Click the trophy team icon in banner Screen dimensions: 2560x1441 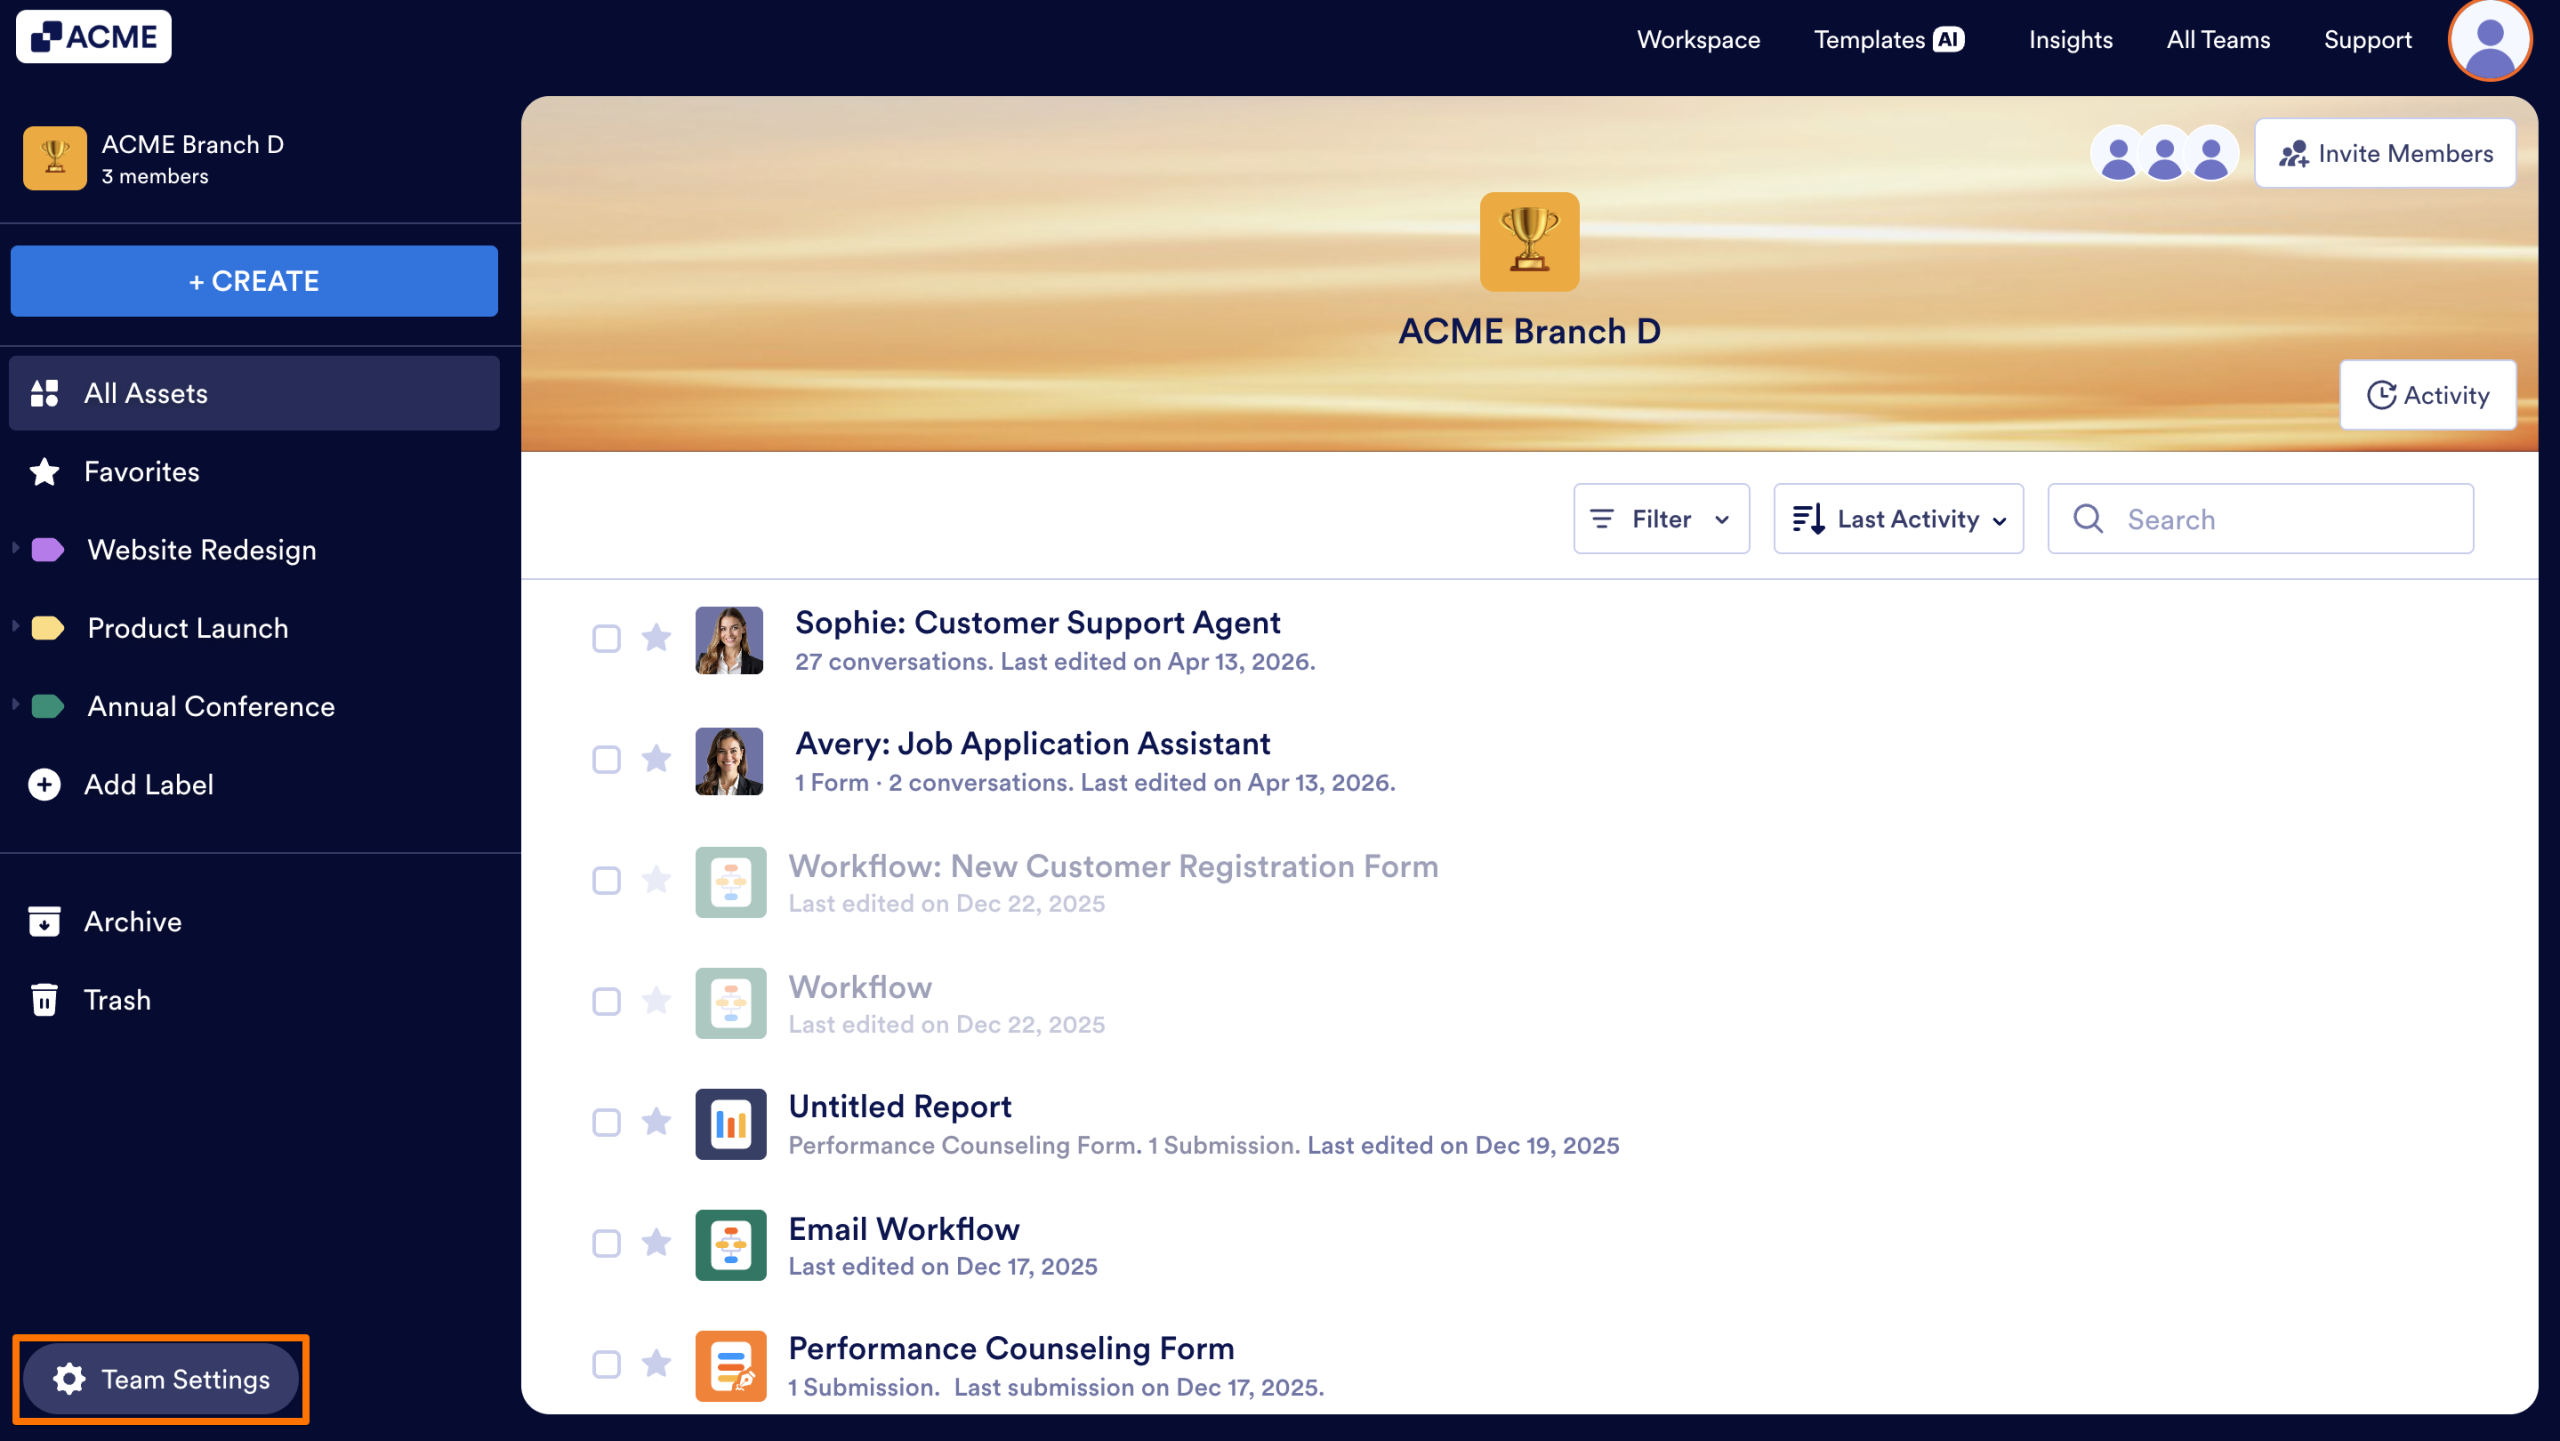tap(1529, 242)
